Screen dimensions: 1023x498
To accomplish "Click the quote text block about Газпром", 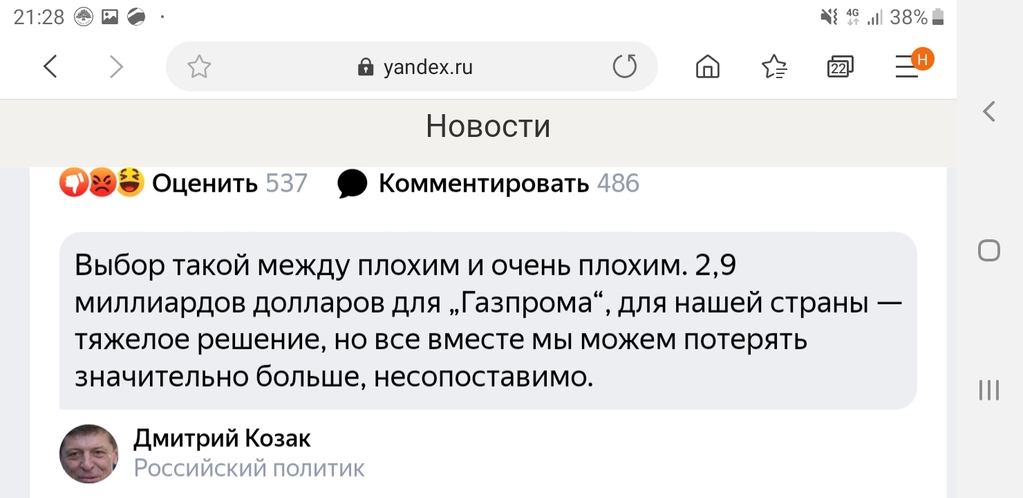I will [488, 320].
